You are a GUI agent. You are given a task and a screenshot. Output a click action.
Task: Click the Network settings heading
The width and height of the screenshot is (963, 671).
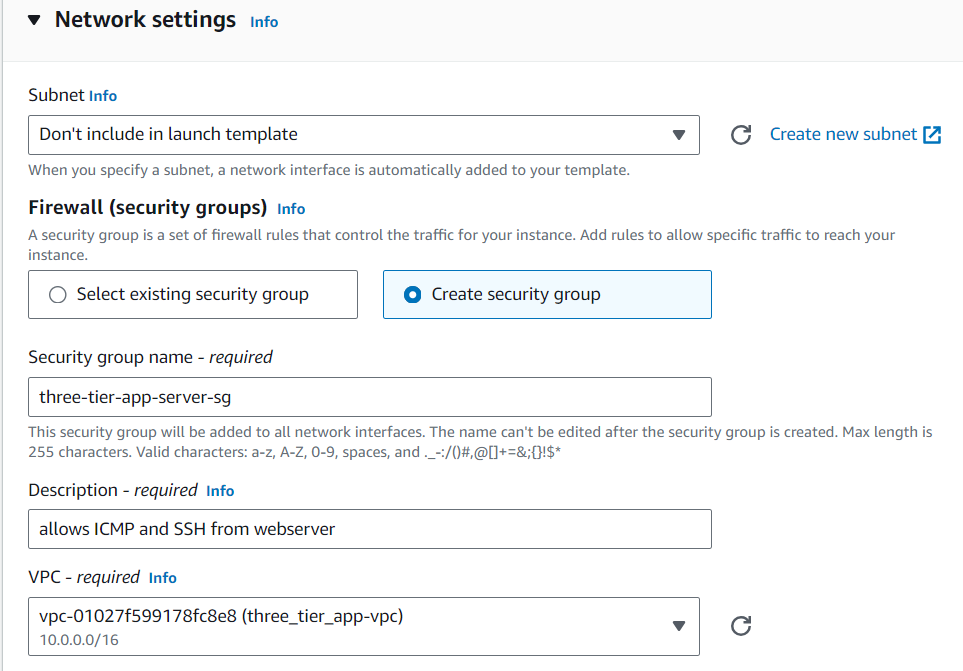click(145, 20)
